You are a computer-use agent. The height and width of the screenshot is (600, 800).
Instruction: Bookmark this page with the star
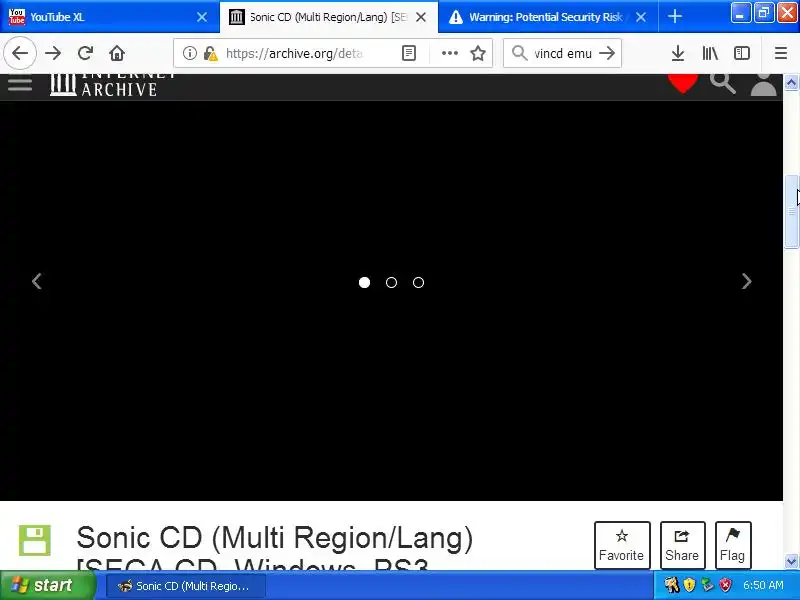tap(478, 53)
